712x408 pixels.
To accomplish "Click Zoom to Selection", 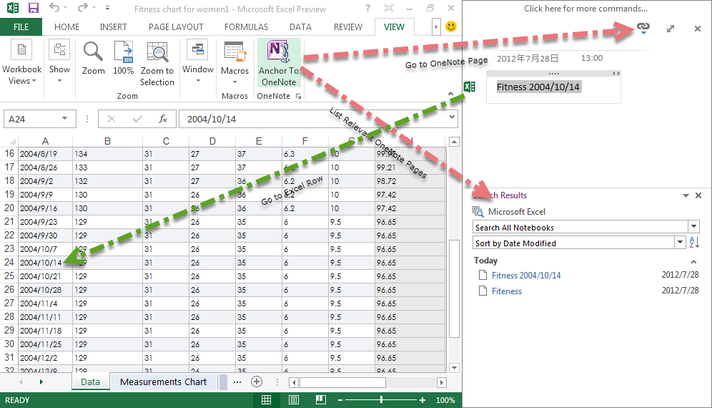I will pyautogui.click(x=157, y=64).
